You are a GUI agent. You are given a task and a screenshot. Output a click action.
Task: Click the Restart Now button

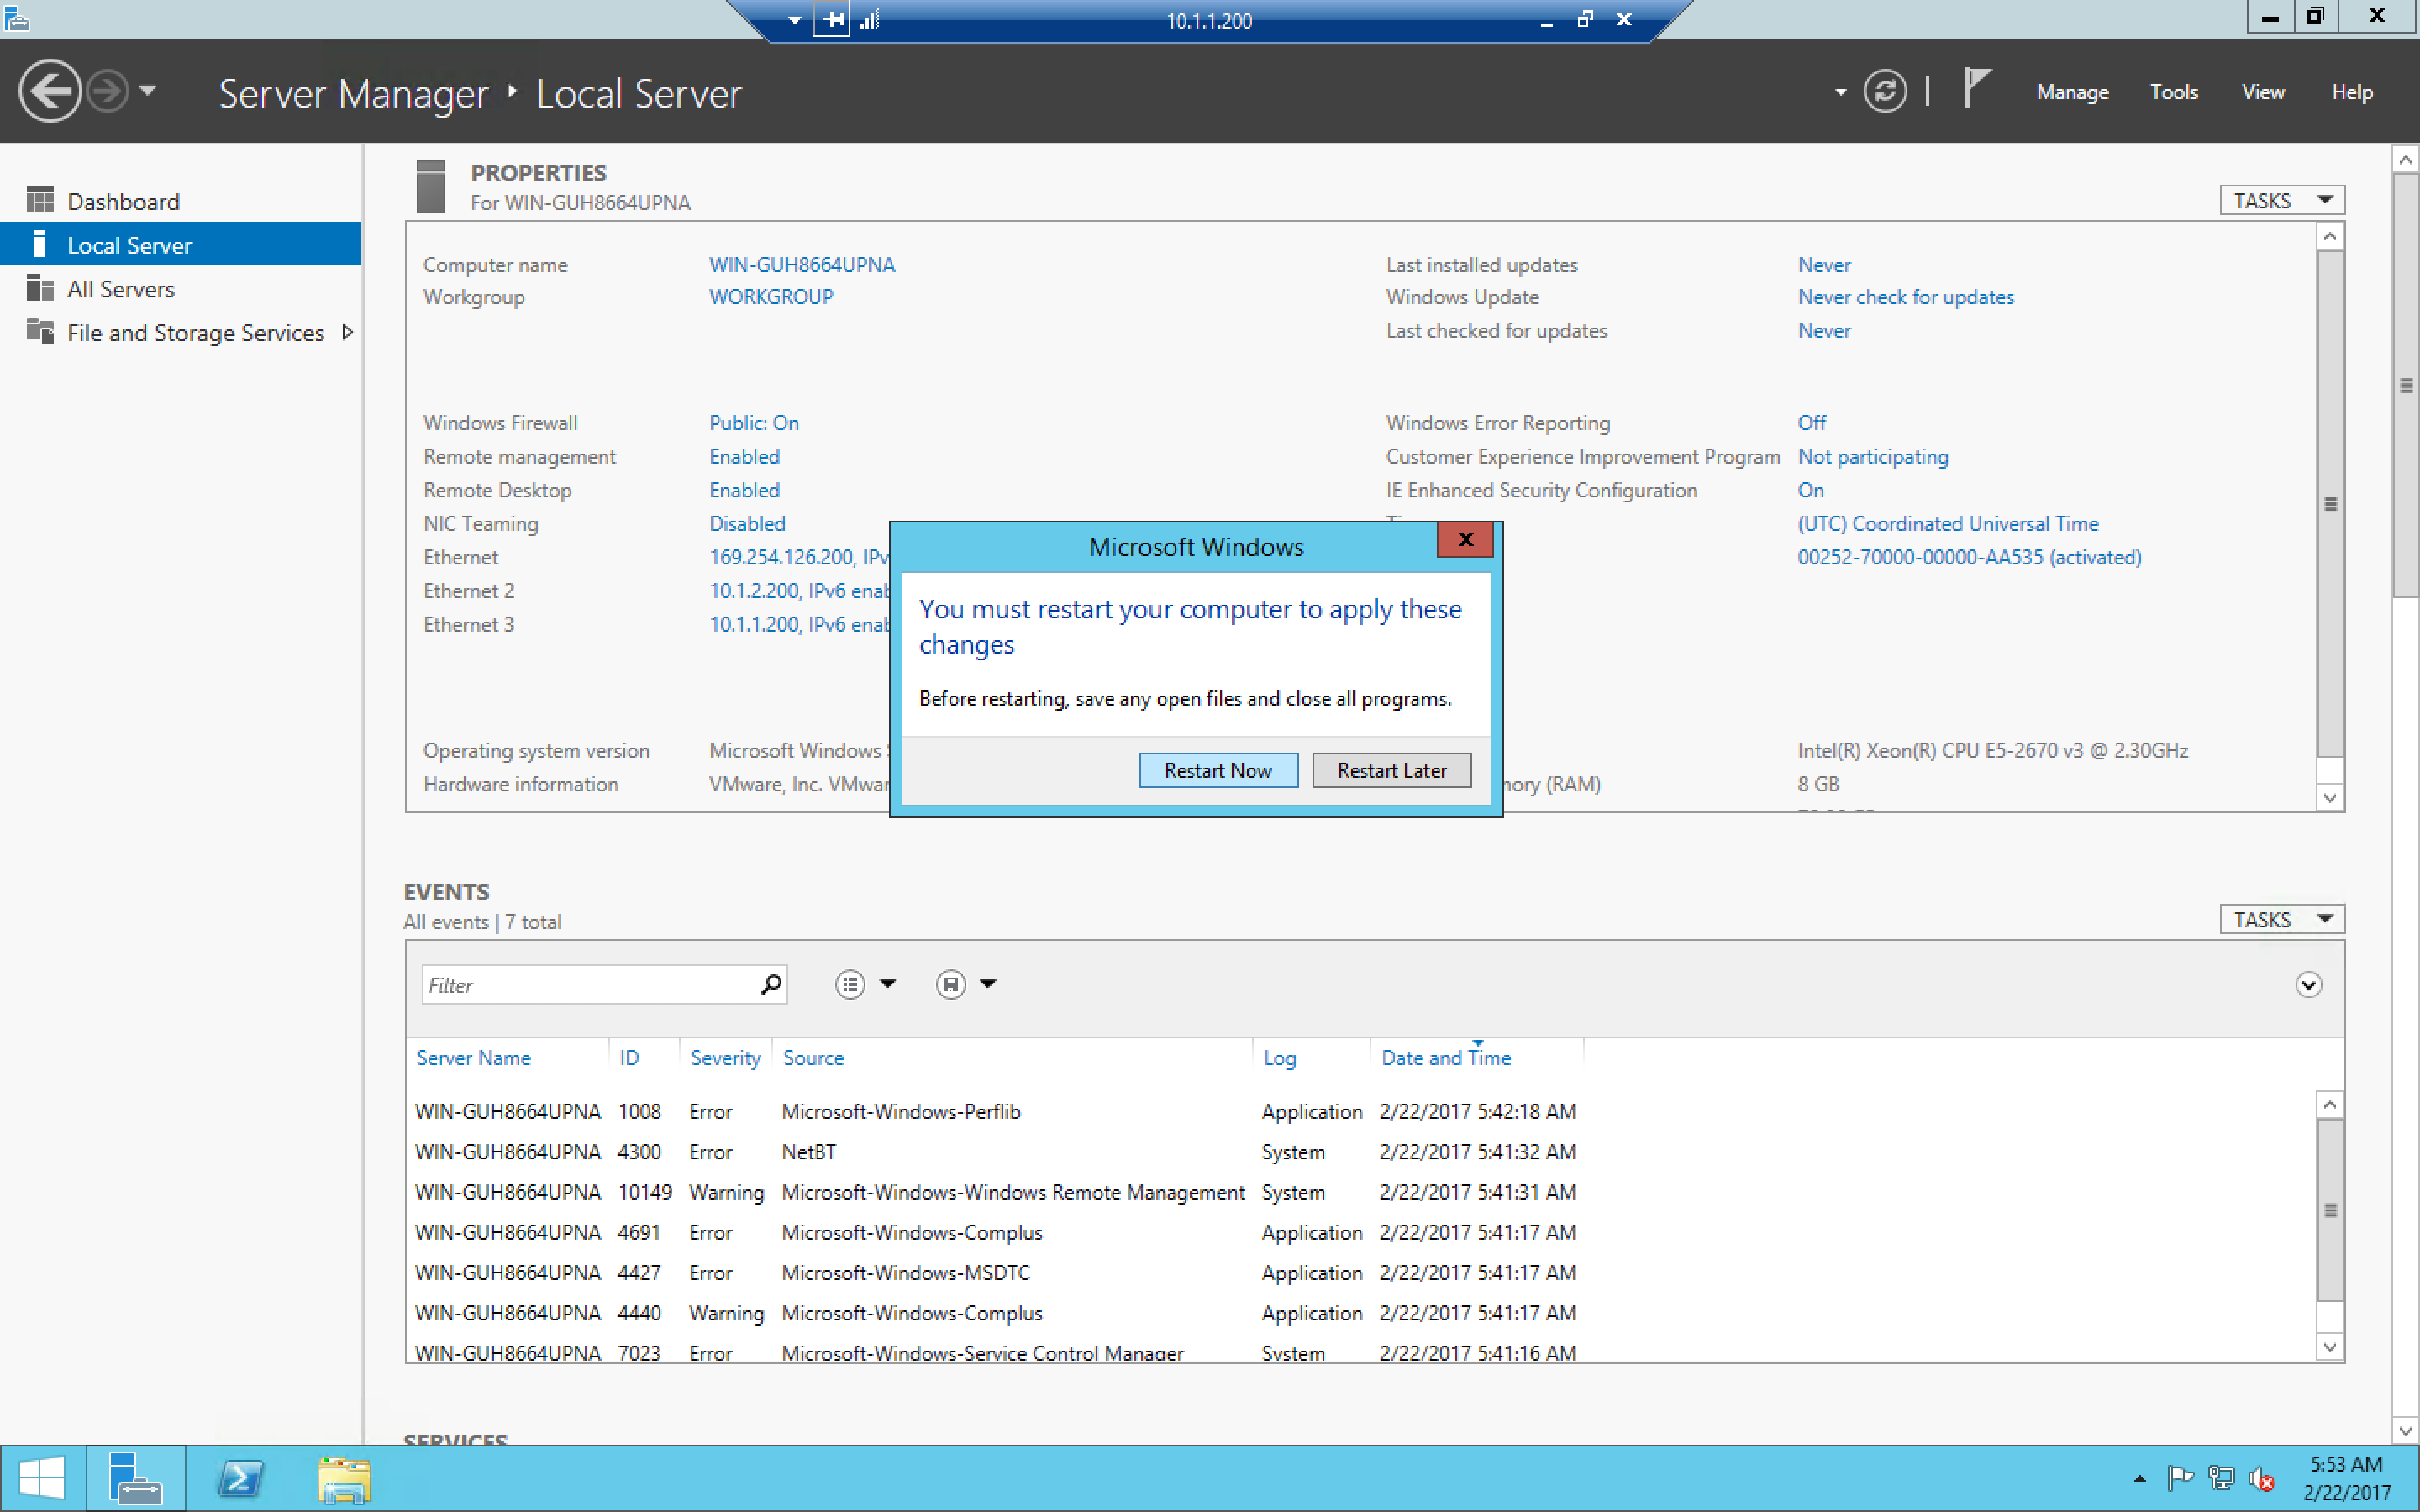tap(1217, 770)
